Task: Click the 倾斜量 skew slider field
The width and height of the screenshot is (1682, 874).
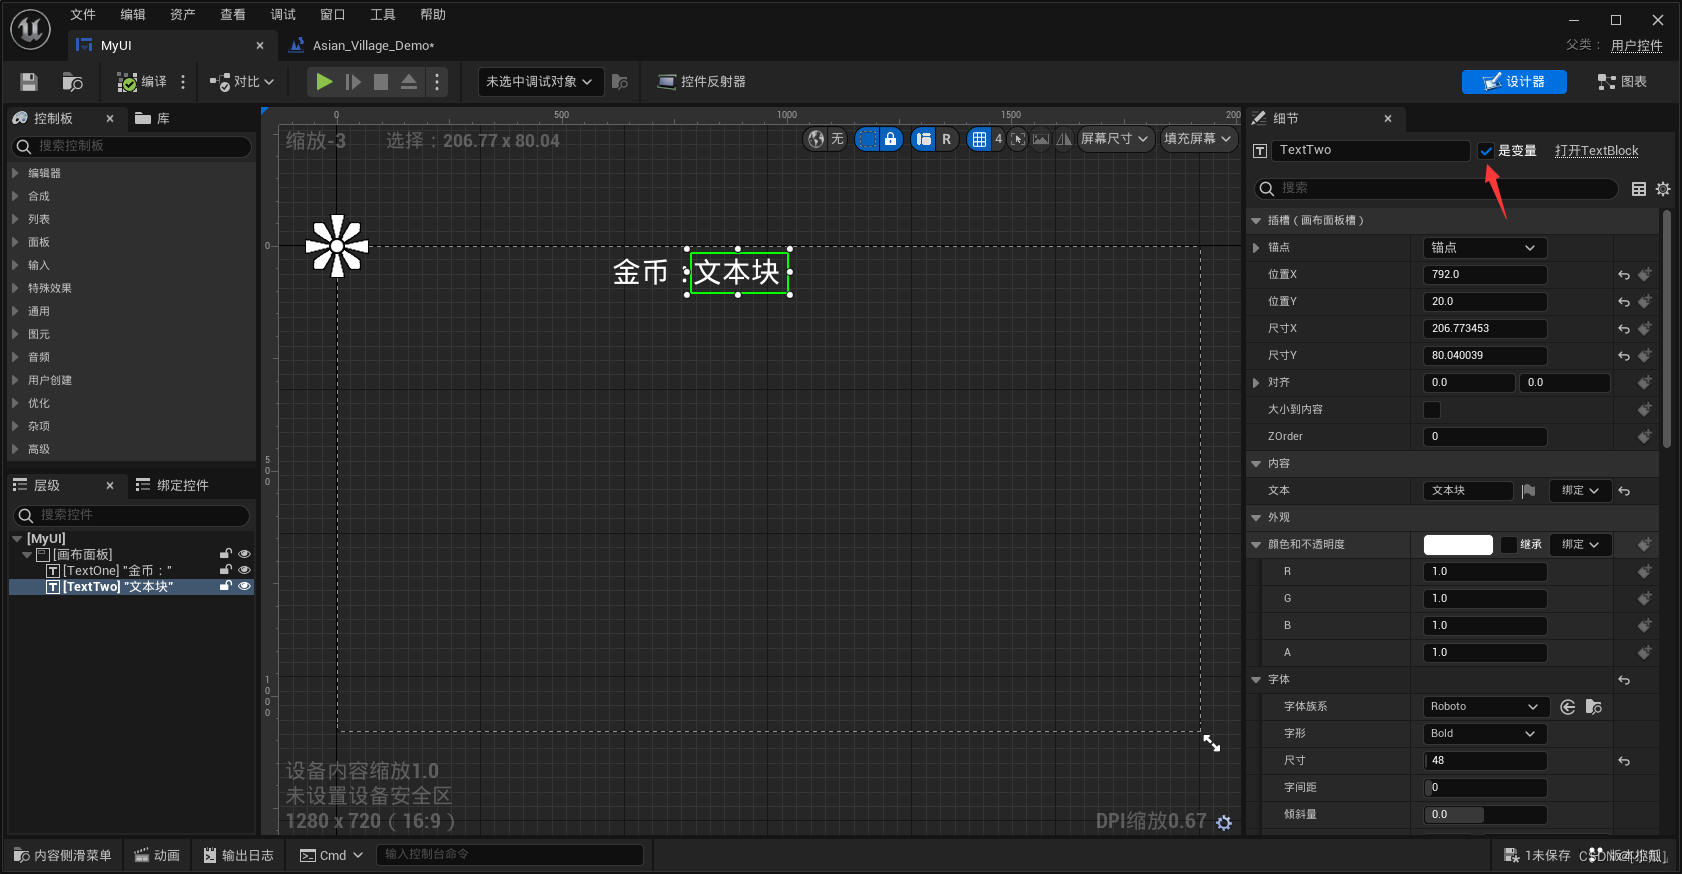Action: click(x=1485, y=815)
